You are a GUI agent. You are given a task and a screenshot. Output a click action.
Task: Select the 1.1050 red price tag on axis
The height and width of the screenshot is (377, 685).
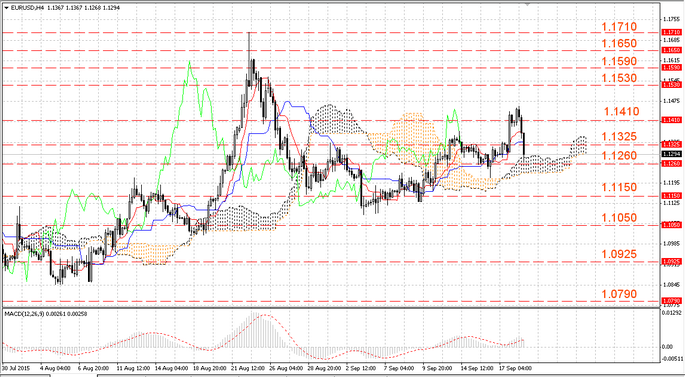671,225
